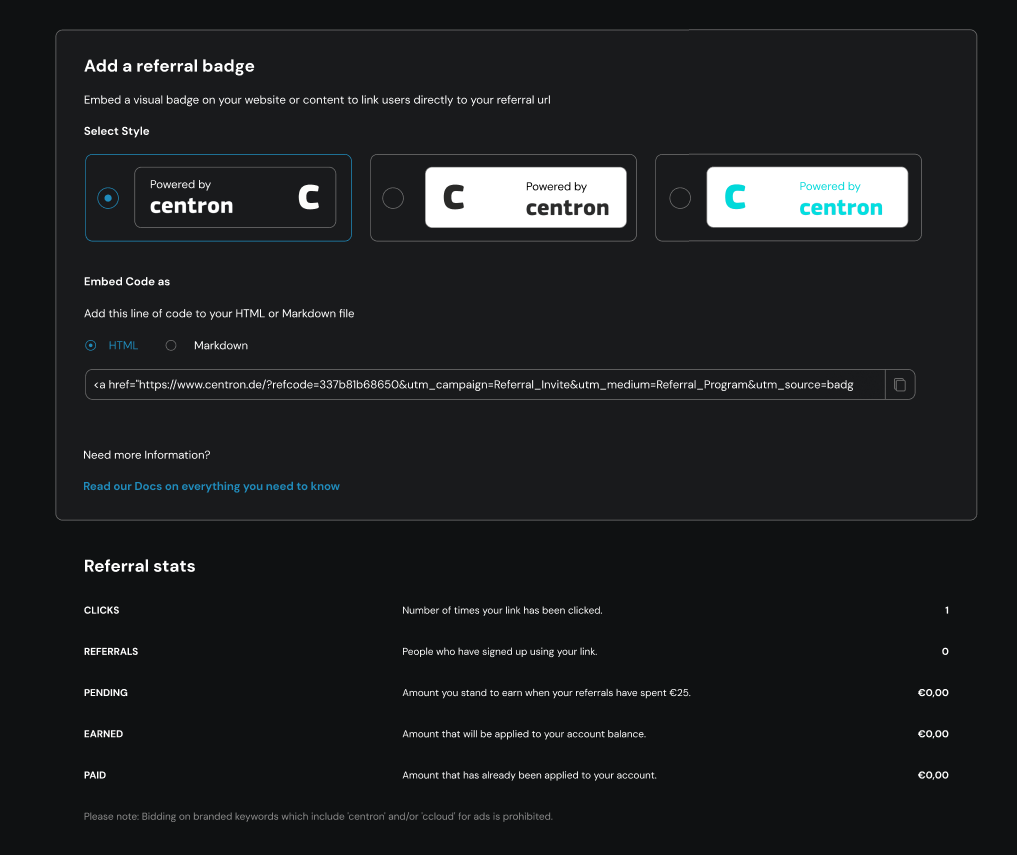This screenshot has width=1017, height=855.
Task: Click the 'Referral stats' heading
Action: point(140,566)
